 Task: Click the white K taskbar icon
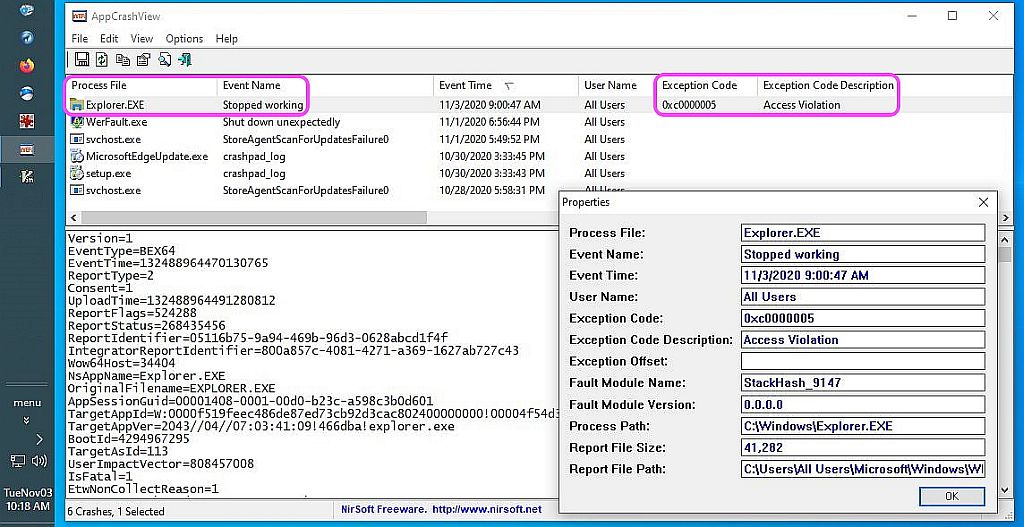click(x=27, y=176)
